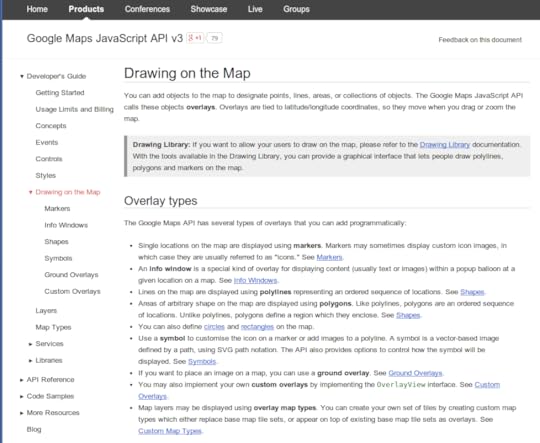Viewport: 540px width, 443px height.
Task: Open Map Types in sidebar
Action: click(x=53, y=327)
